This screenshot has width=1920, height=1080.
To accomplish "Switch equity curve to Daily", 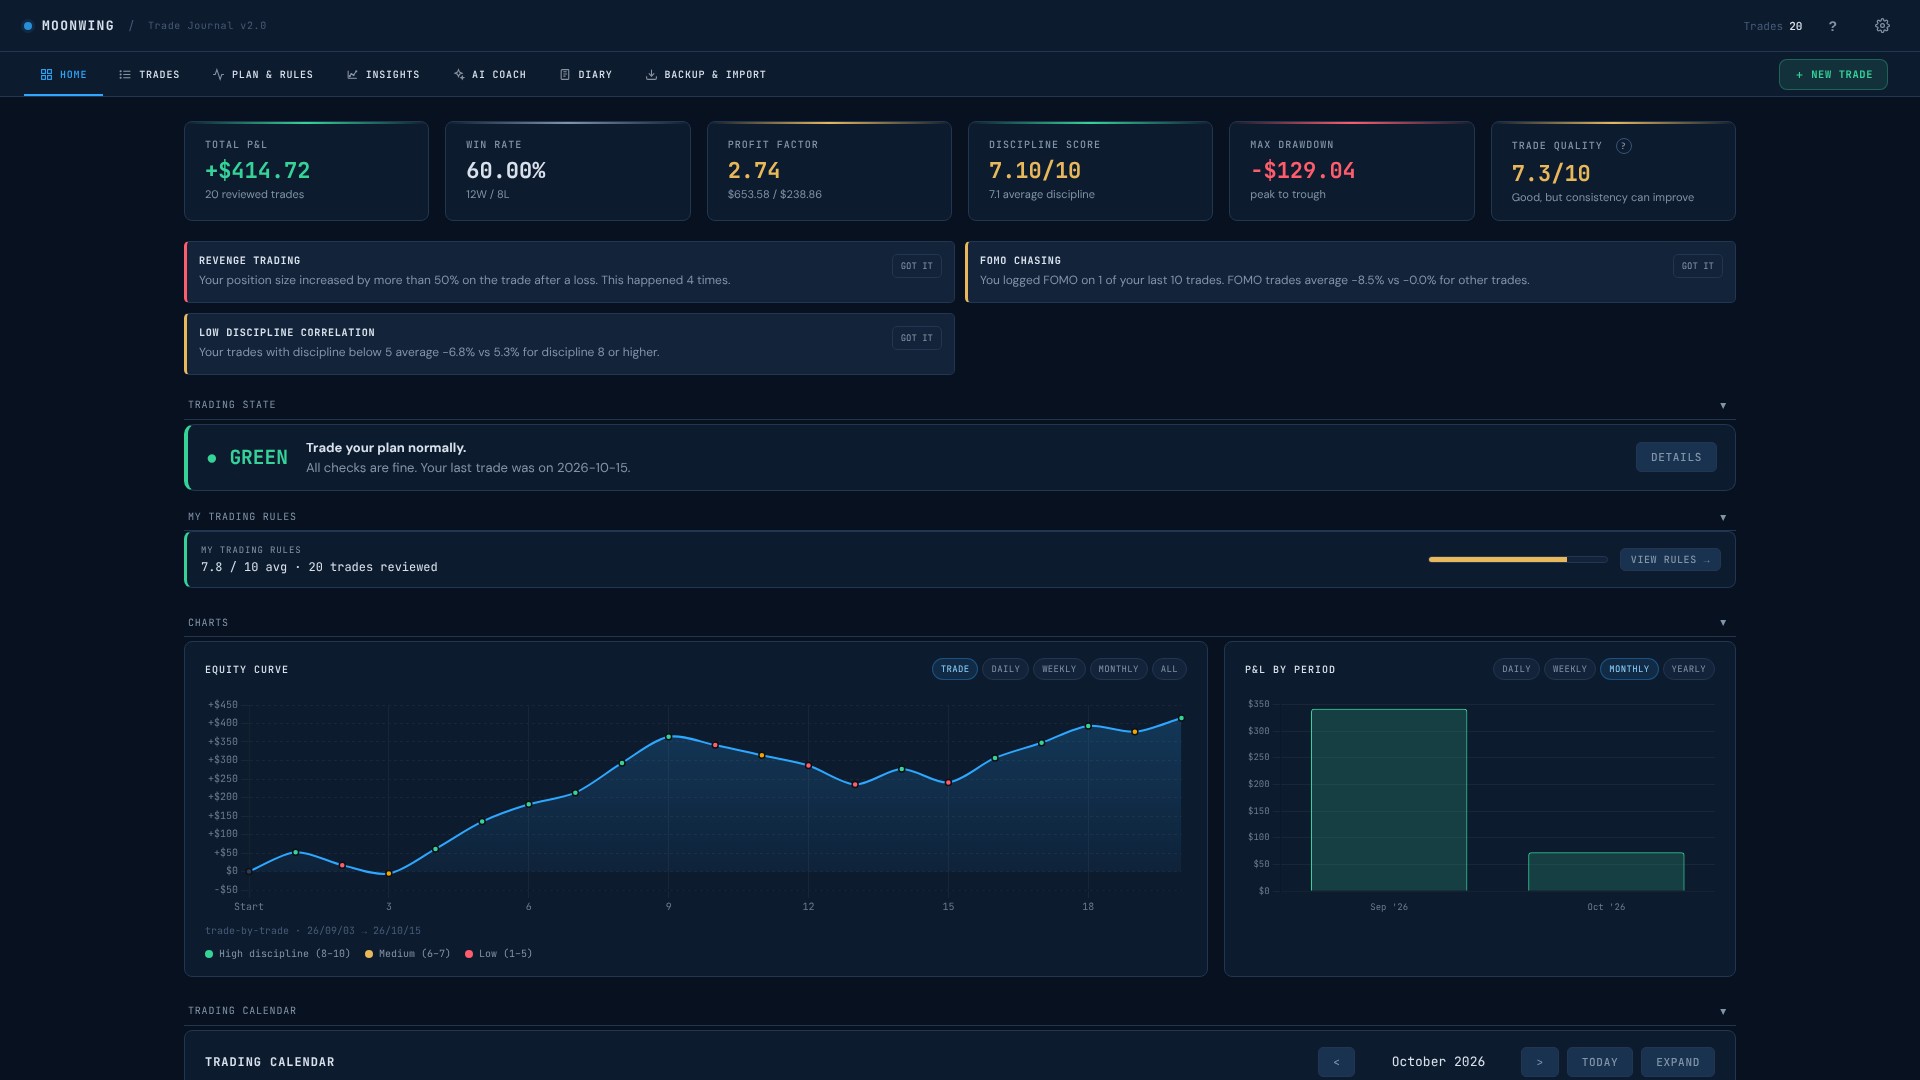I will pos(1005,669).
